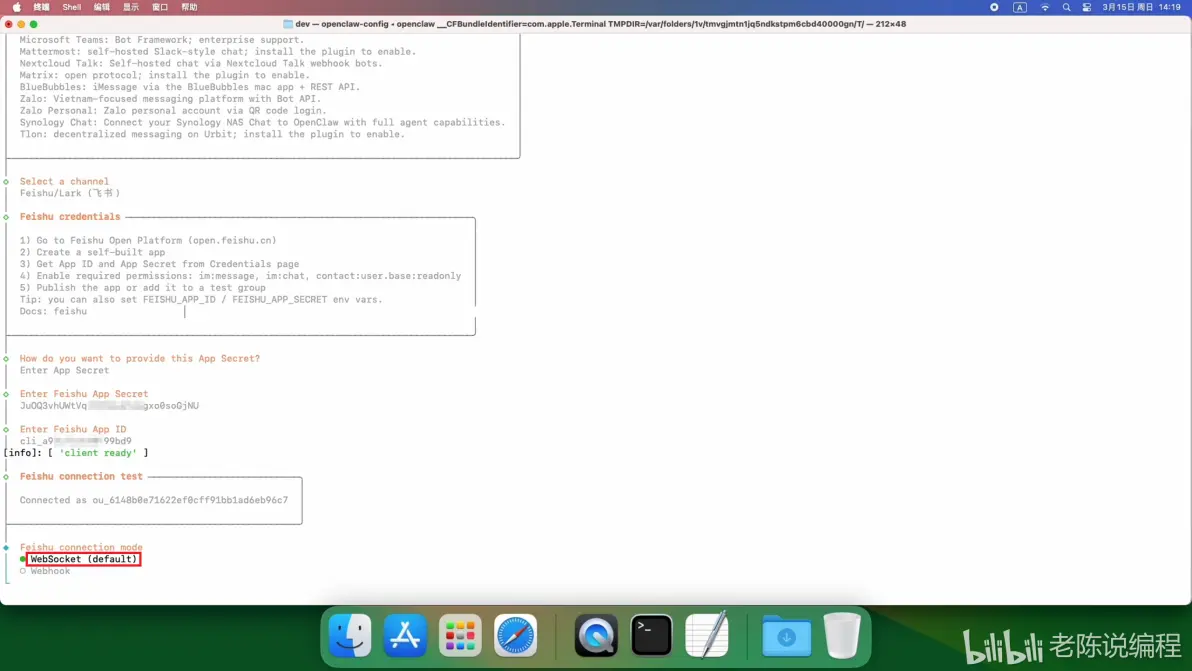
Task: Click the 'Zalo: Vietnam-focused' line
Action: 170,99
